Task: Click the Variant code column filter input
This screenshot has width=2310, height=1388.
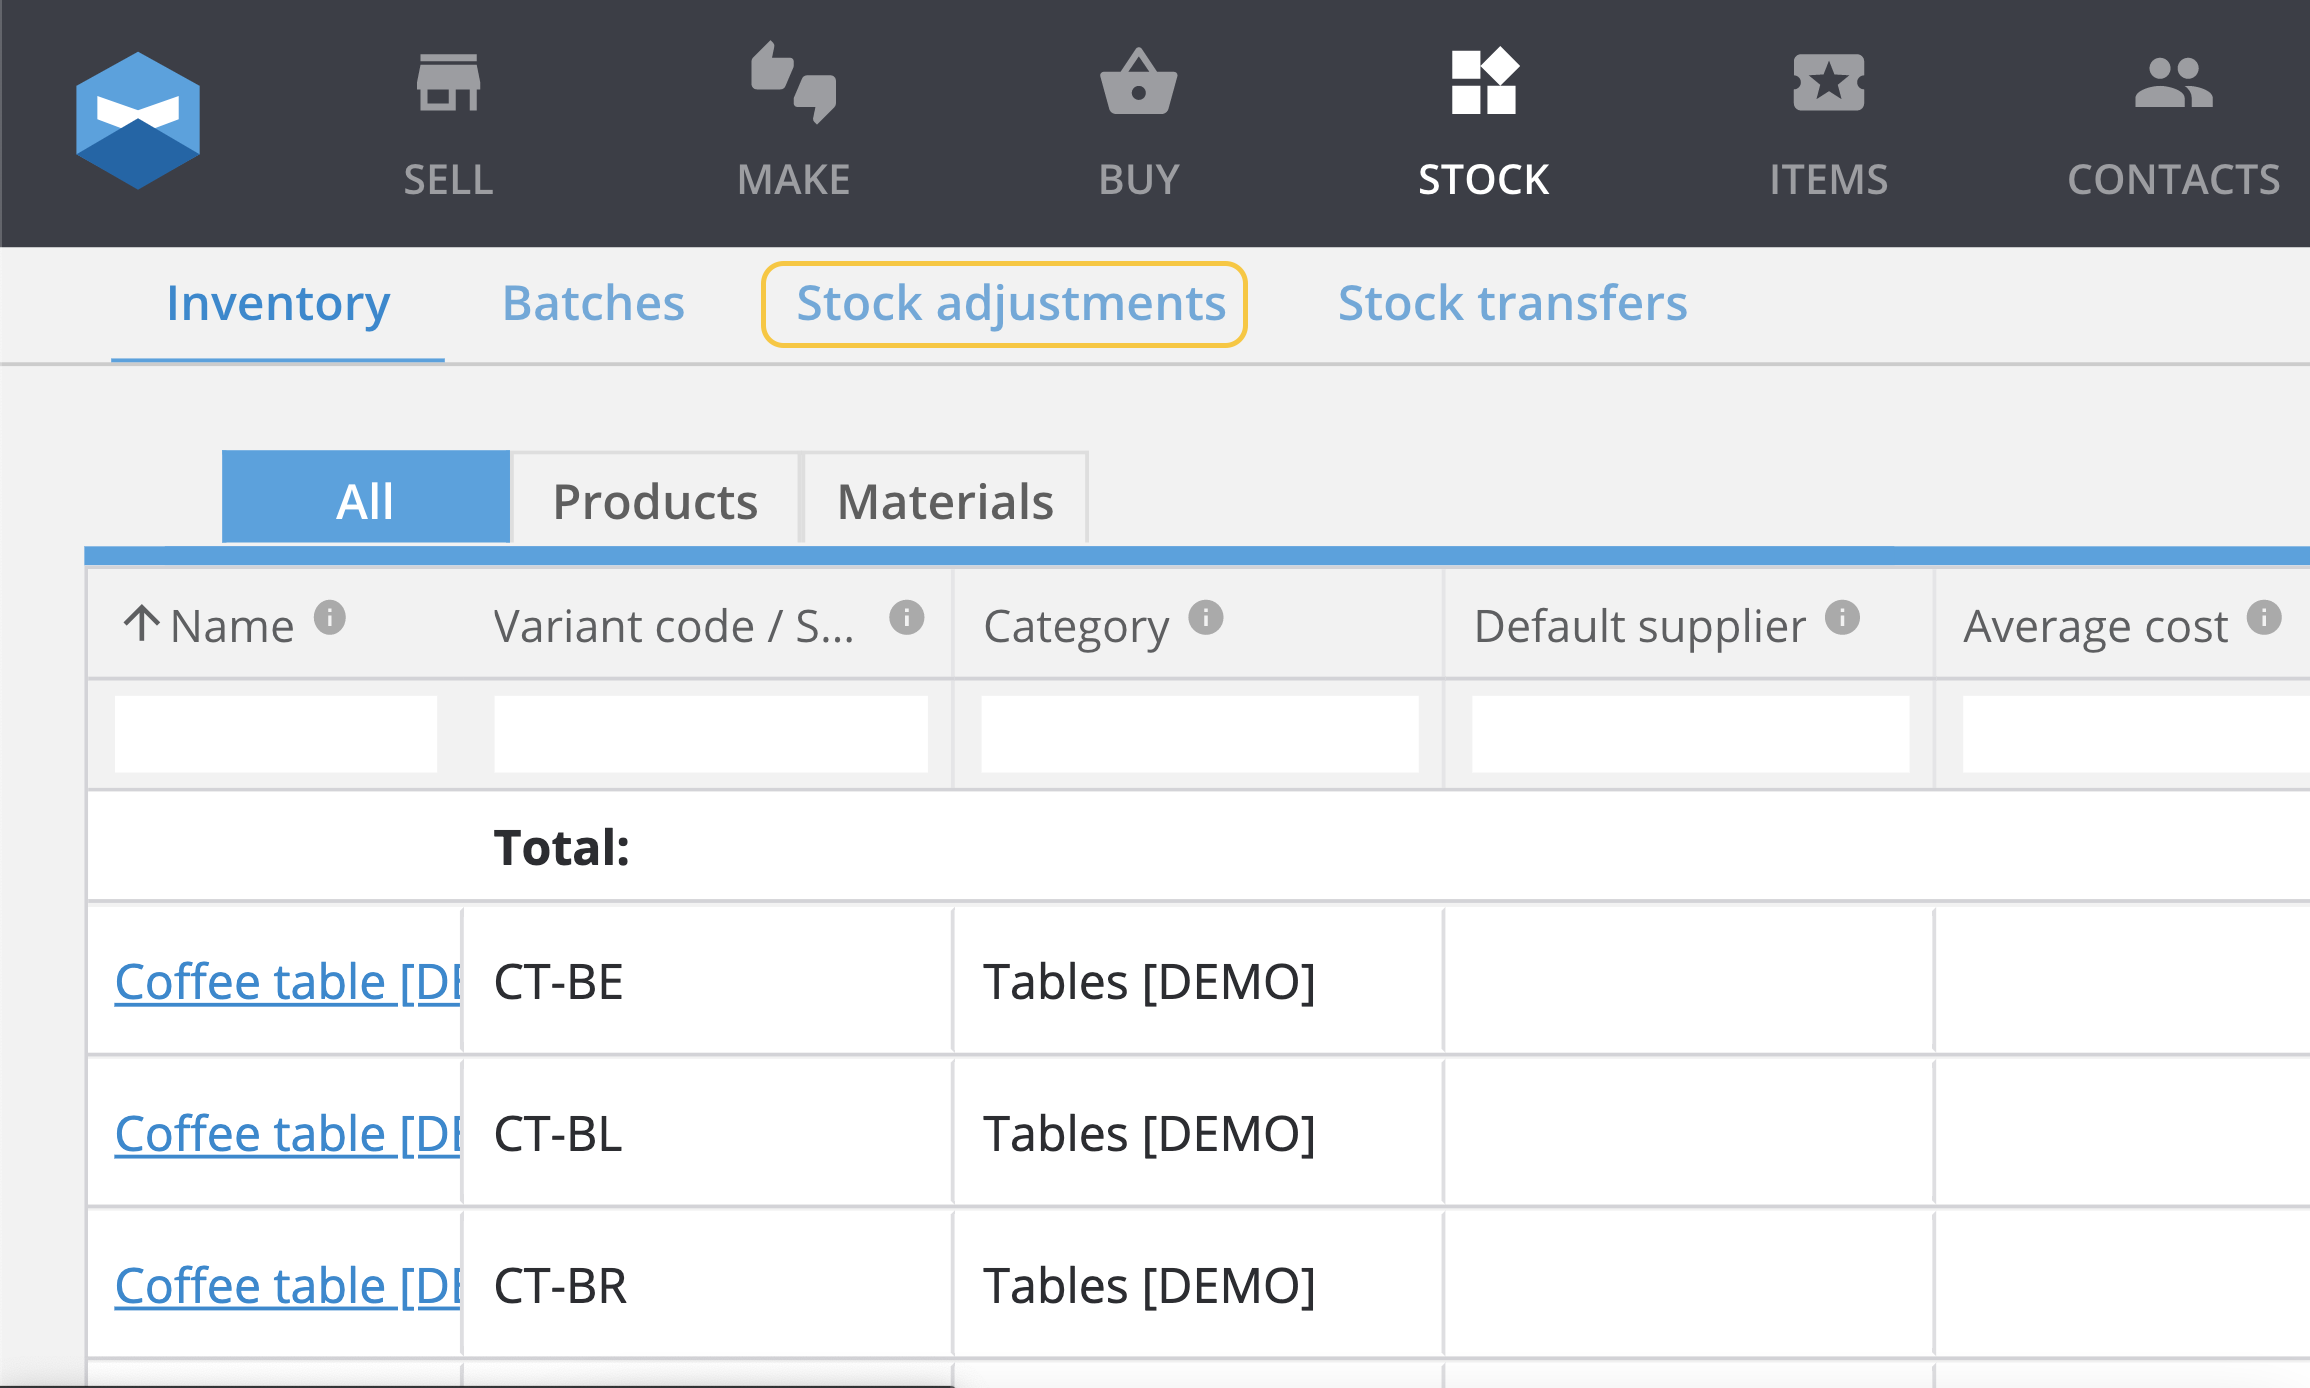Action: 713,731
